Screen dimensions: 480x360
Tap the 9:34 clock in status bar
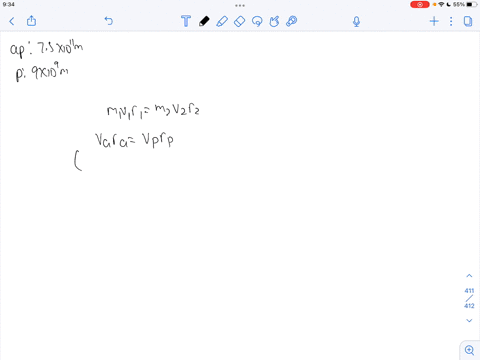coord(8,4)
